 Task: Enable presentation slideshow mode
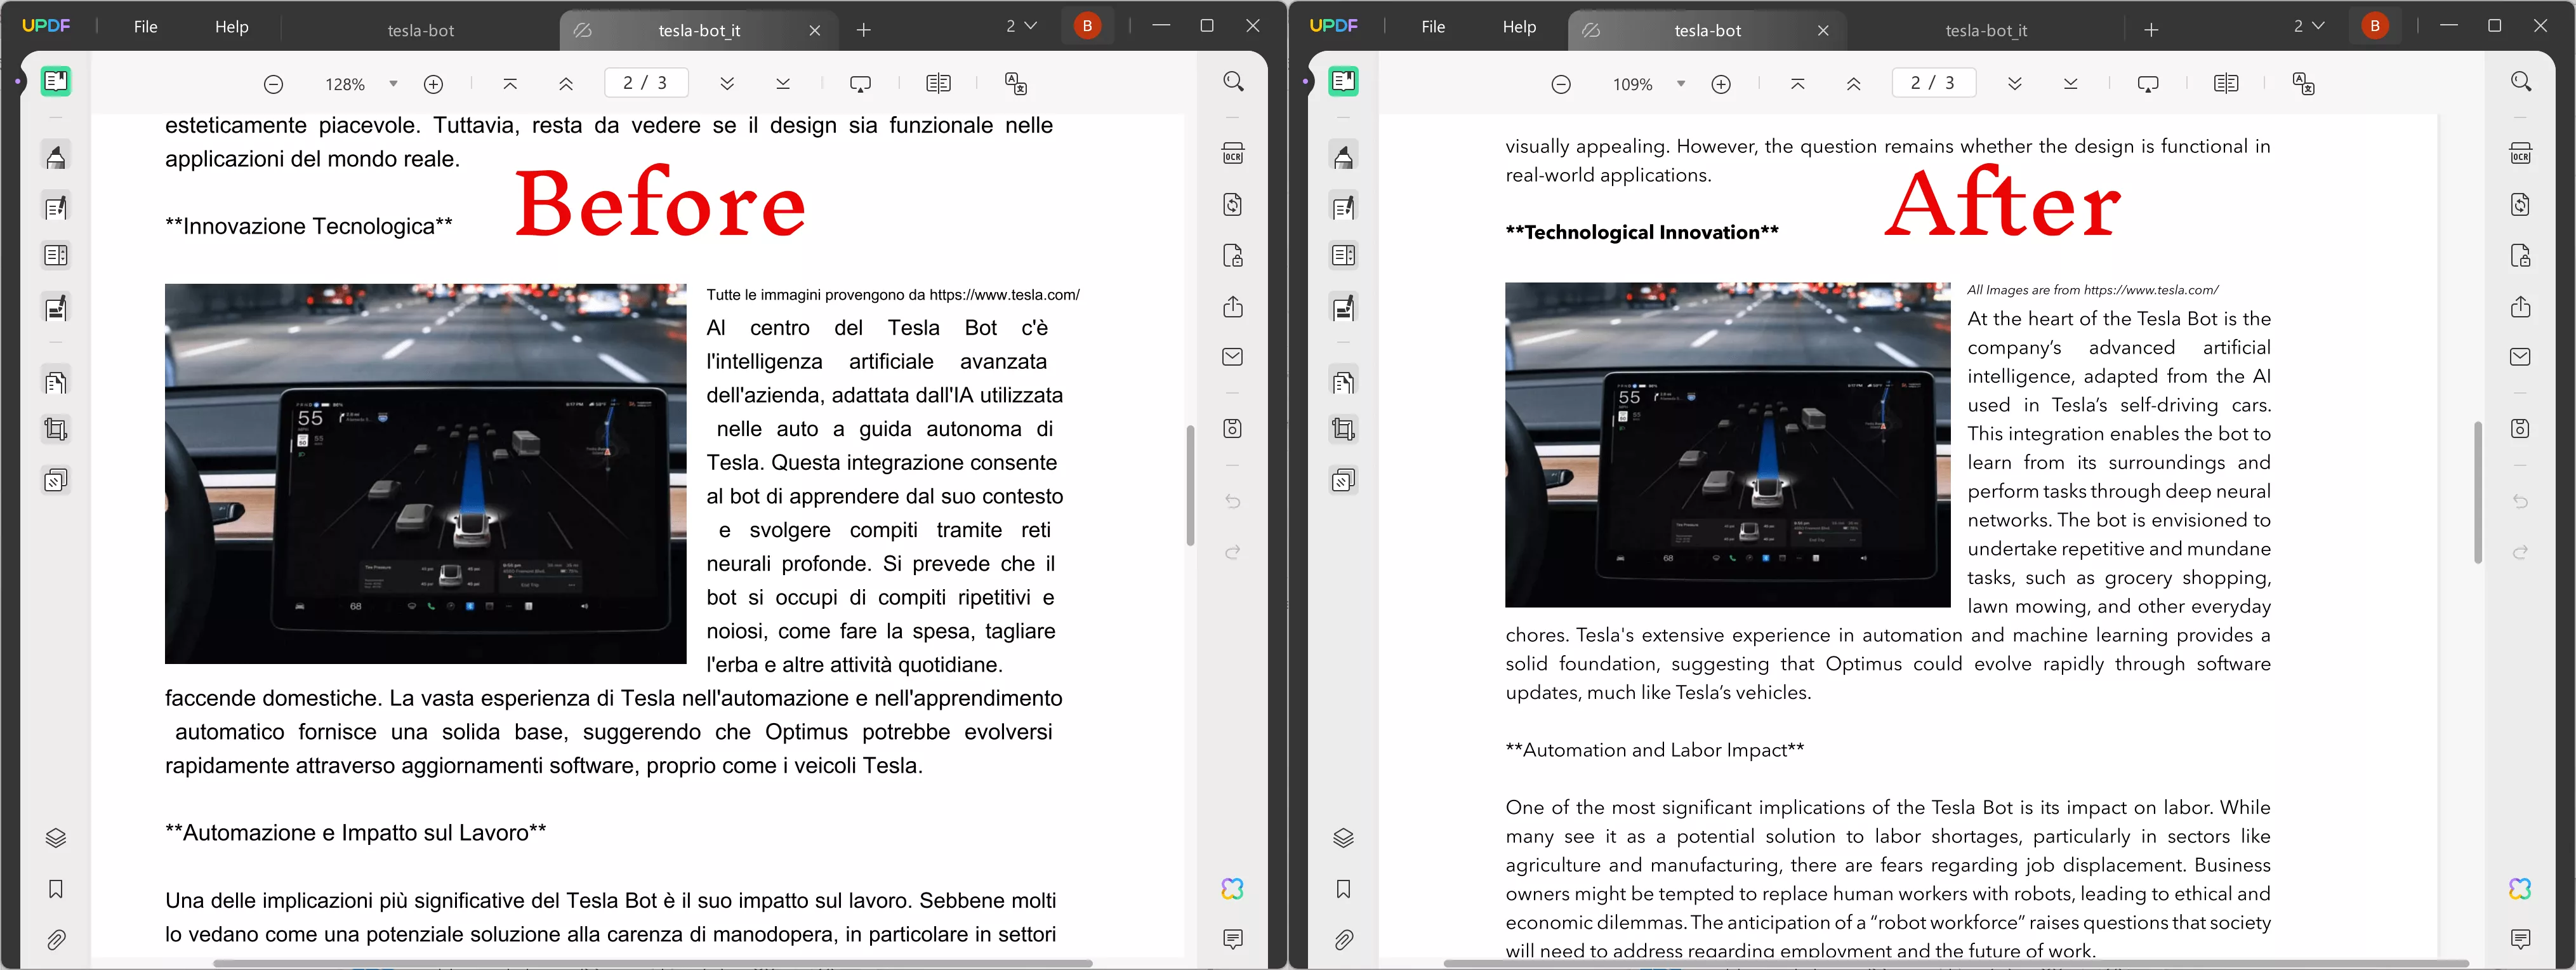(860, 83)
